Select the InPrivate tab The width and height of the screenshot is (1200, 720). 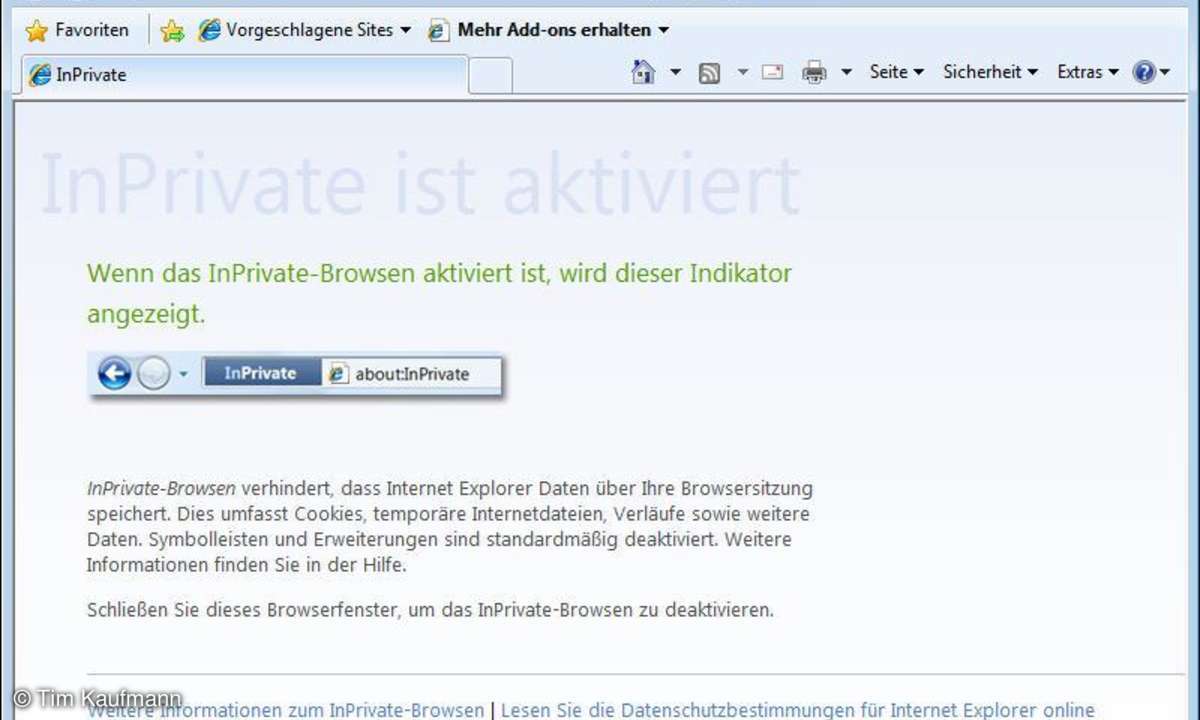pyautogui.click(x=243, y=75)
